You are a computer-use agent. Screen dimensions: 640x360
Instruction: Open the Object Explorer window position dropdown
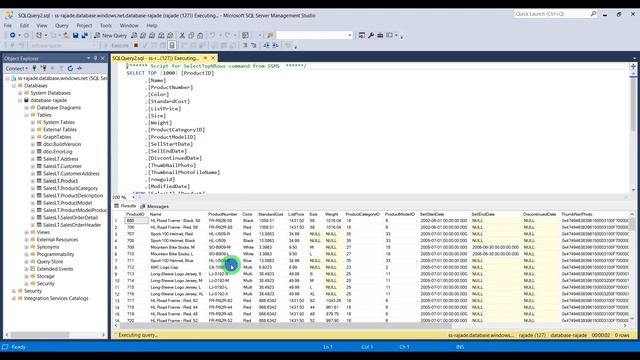click(x=89, y=58)
